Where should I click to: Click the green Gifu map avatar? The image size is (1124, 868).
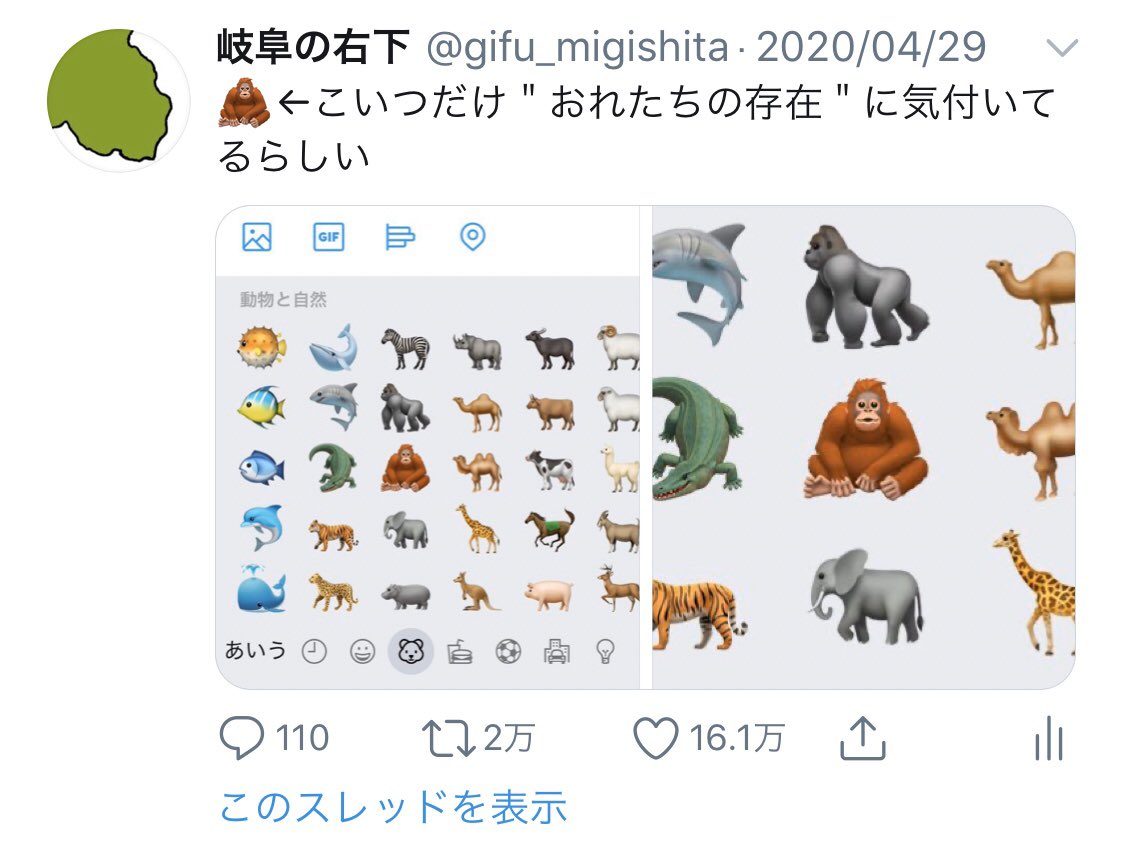[118, 100]
